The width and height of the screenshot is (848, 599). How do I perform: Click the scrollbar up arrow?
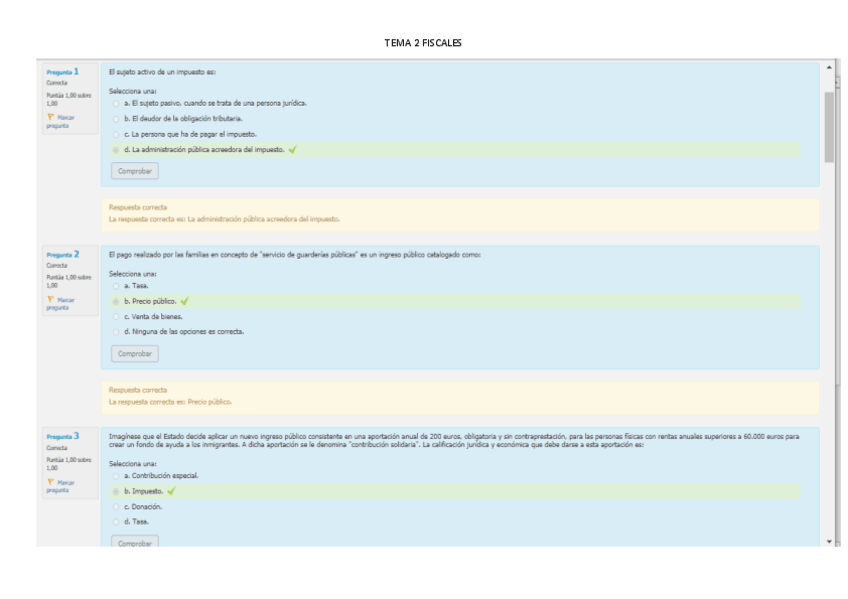tap(829, 67)
